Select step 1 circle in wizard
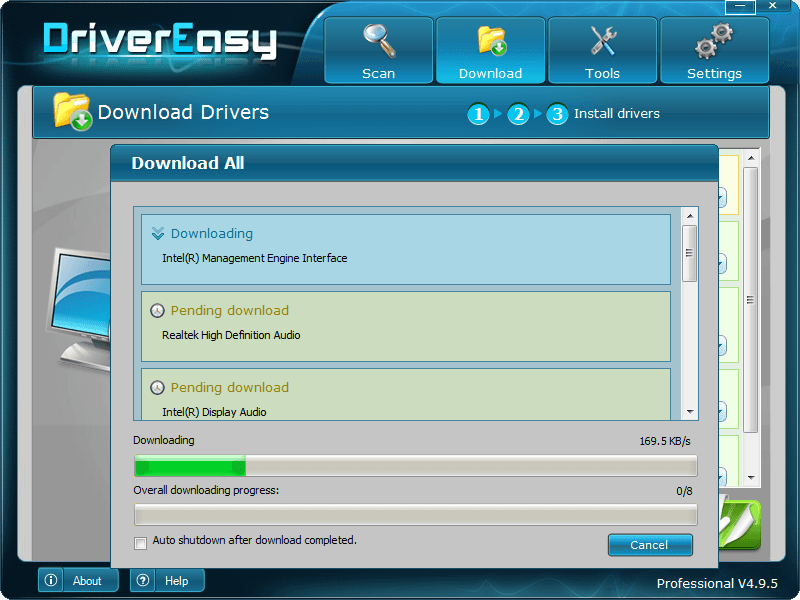Image resolution: width=800 pixels, height=600 pixels. [479, 114]
